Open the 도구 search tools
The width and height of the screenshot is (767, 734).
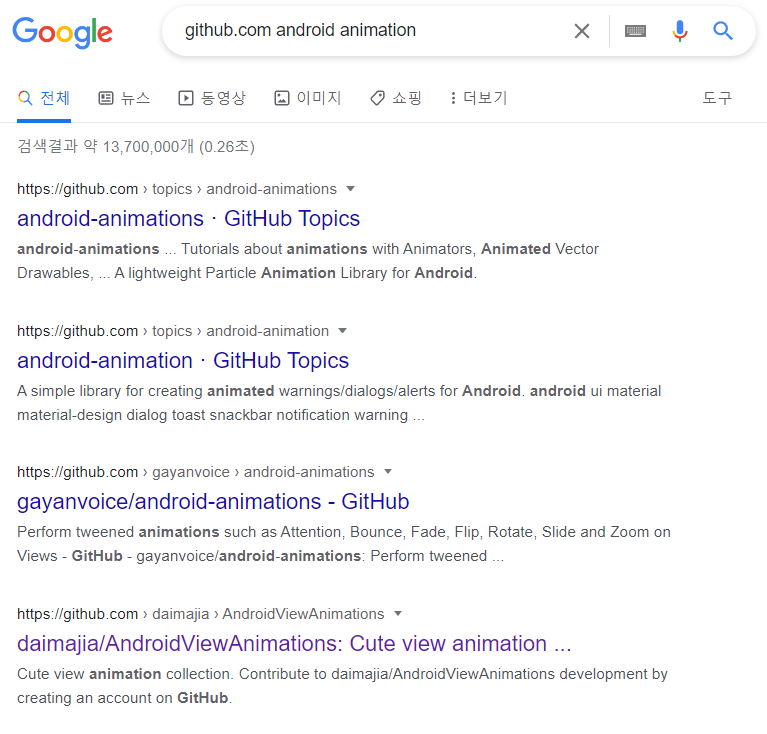coord(717,98)
